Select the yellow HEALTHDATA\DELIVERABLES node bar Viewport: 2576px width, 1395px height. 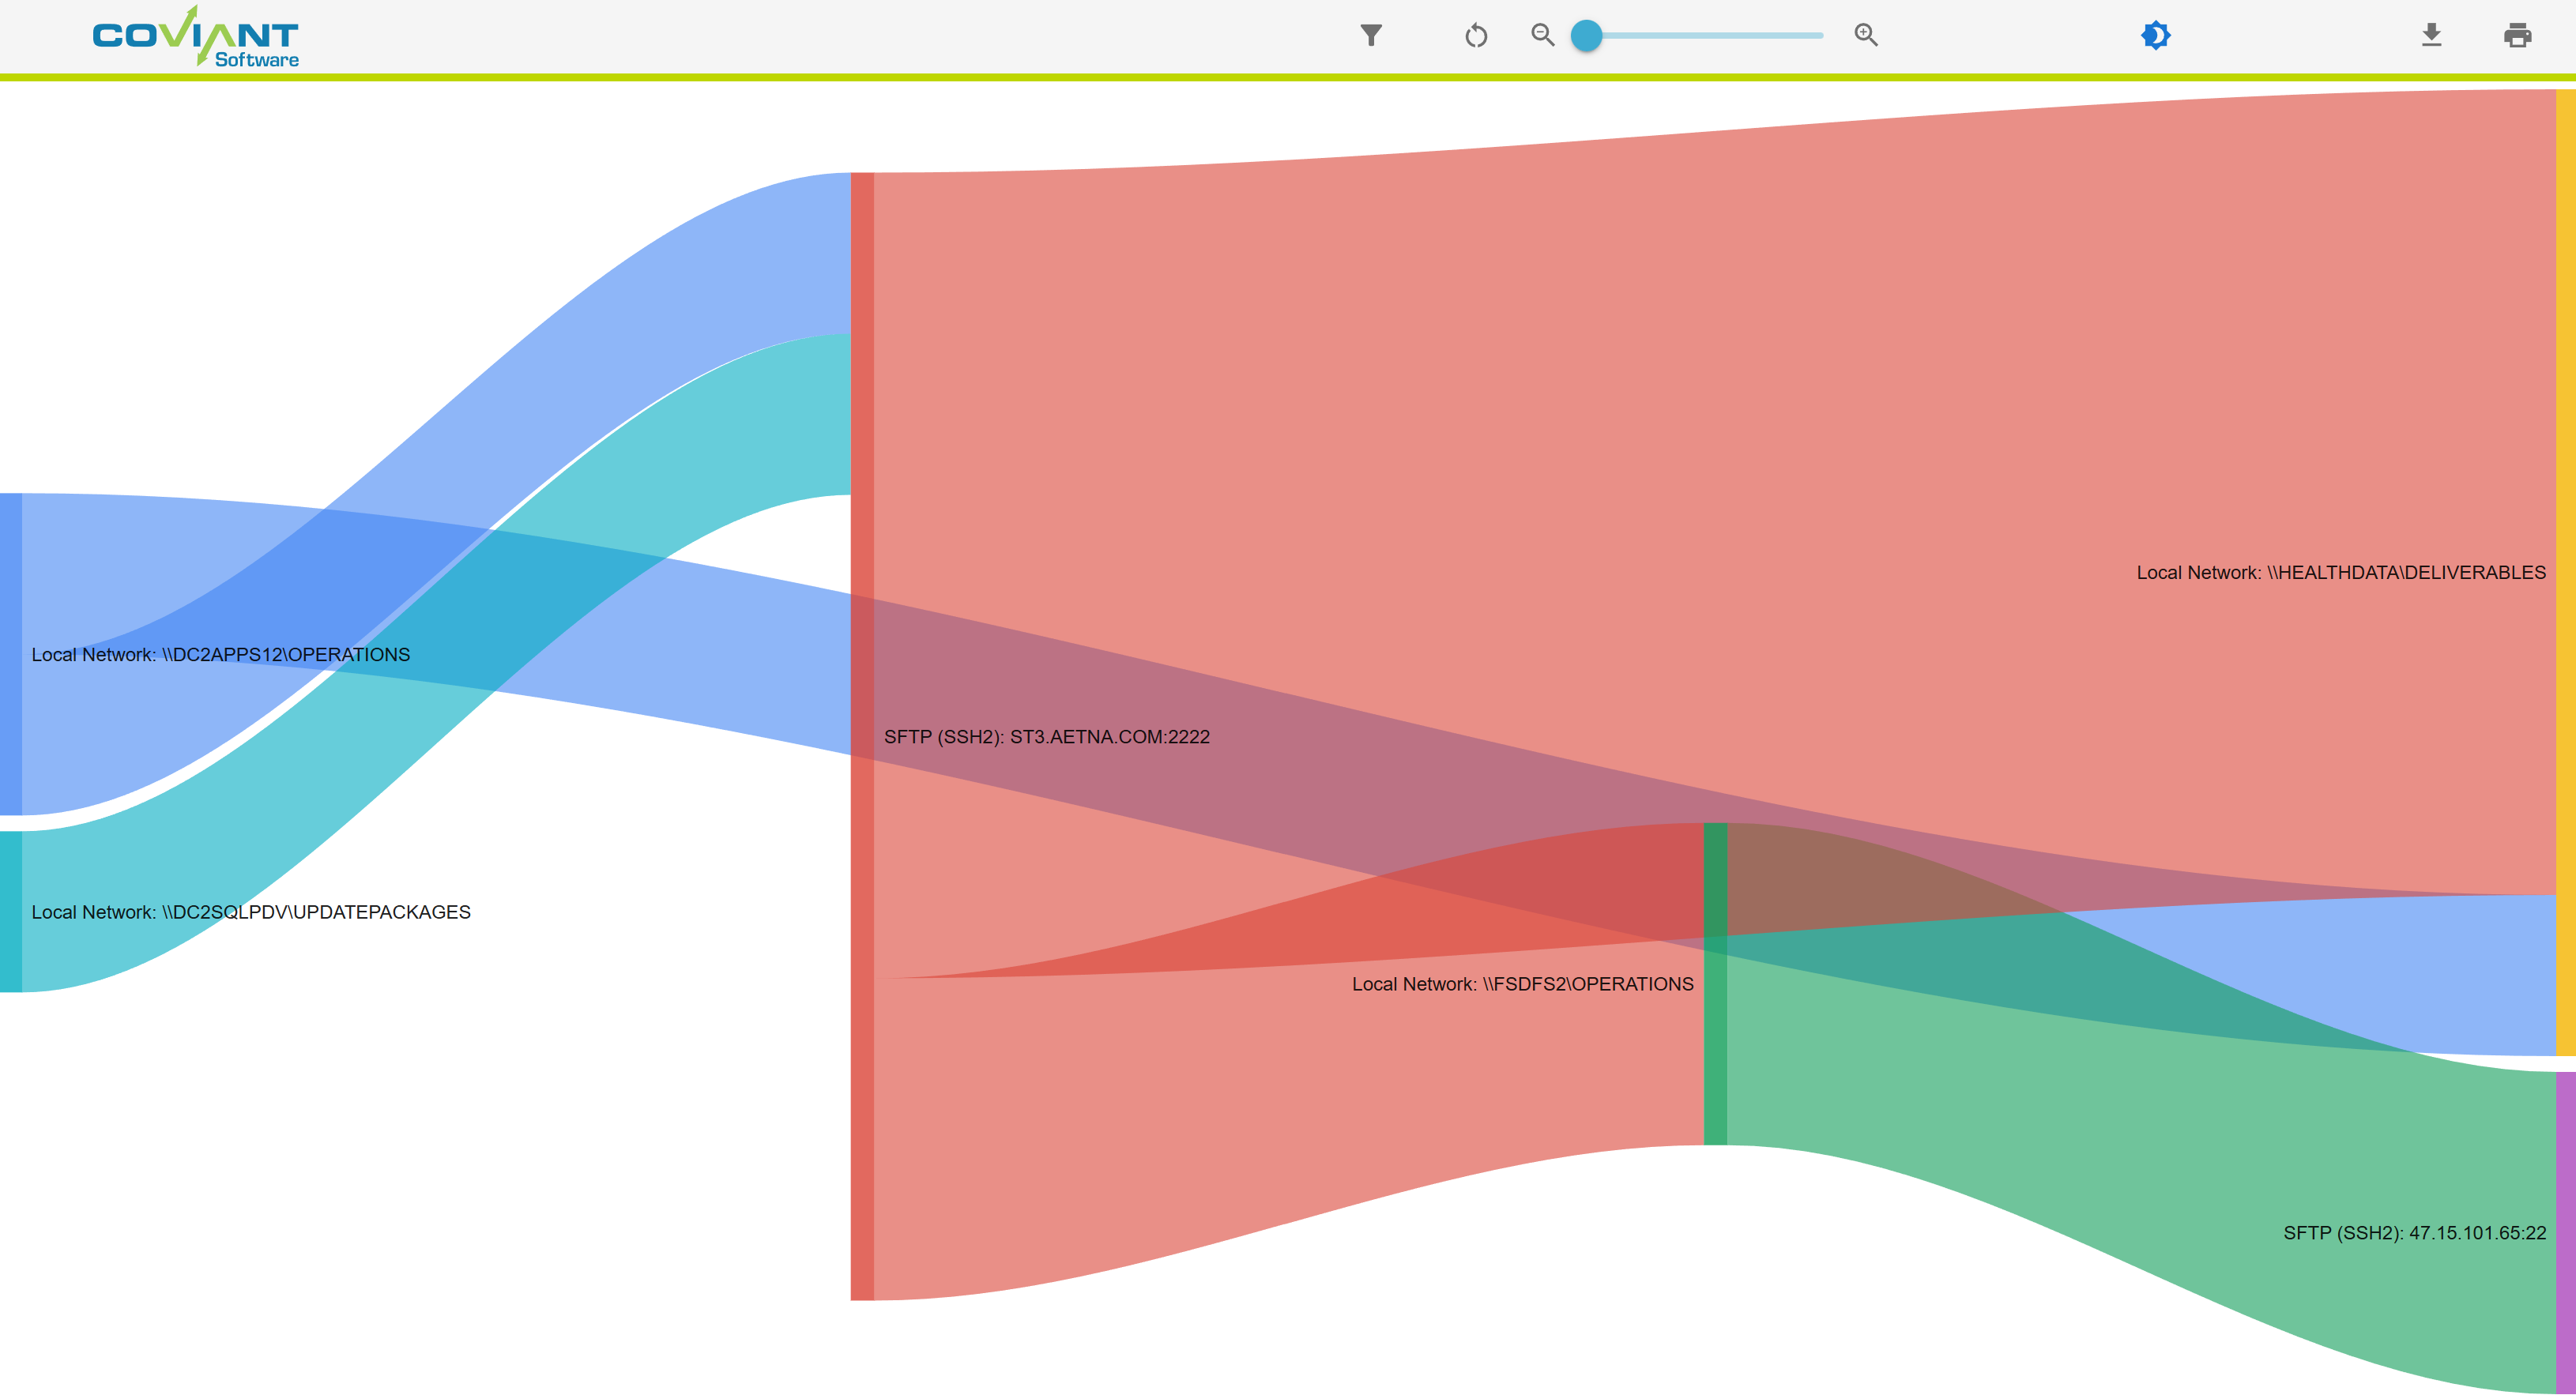[2565, 572]
